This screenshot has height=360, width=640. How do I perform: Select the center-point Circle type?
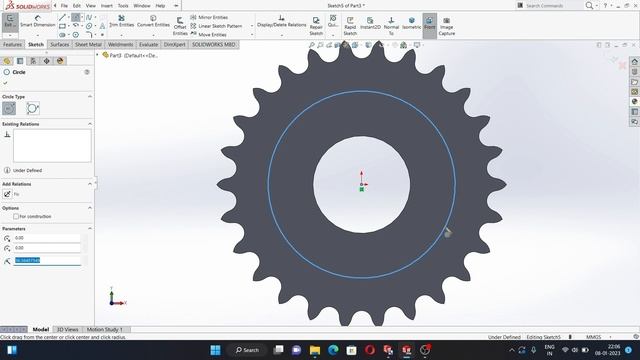point(9,109)
